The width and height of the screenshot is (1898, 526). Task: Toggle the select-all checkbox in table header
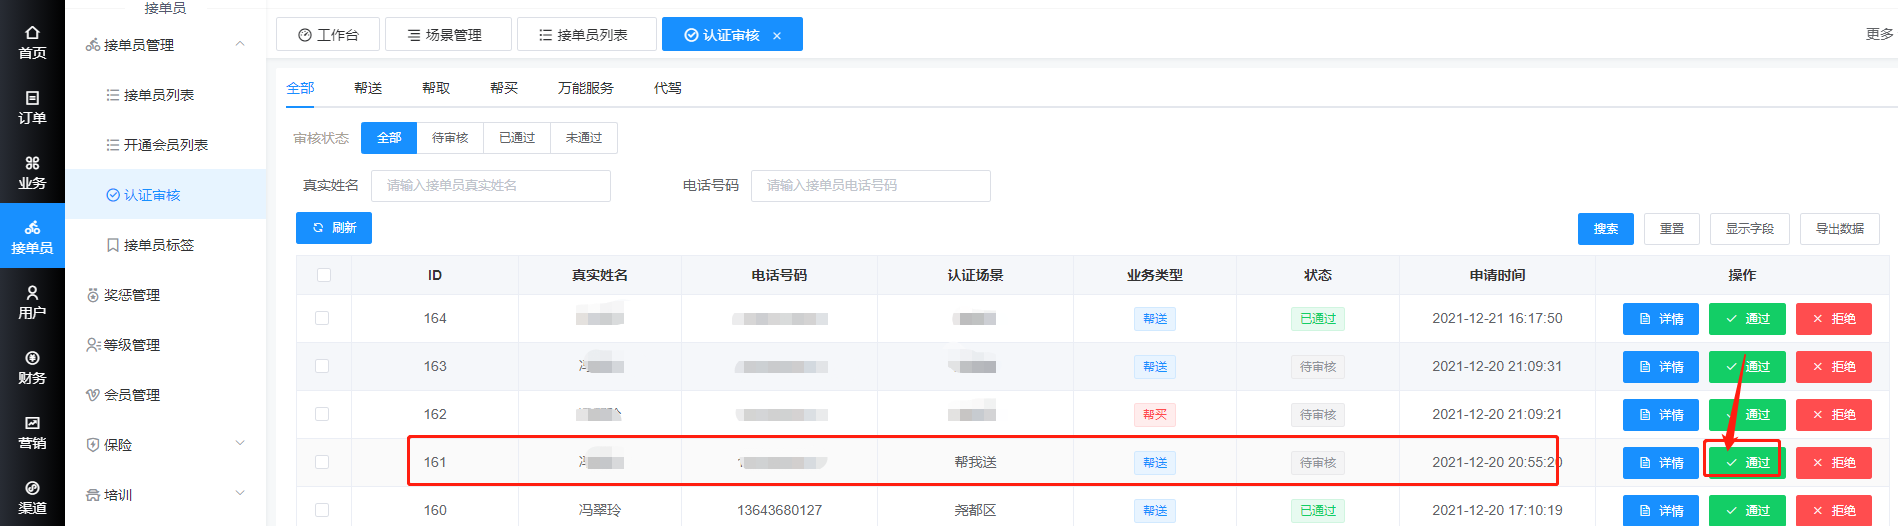pos(323,275)
